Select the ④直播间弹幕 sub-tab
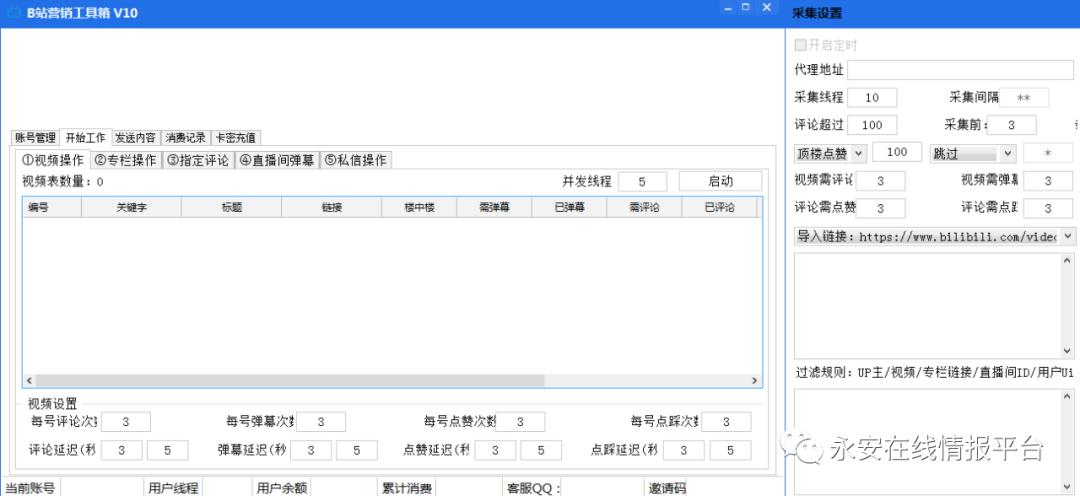 pyautogui.click(x=276, y=160)
